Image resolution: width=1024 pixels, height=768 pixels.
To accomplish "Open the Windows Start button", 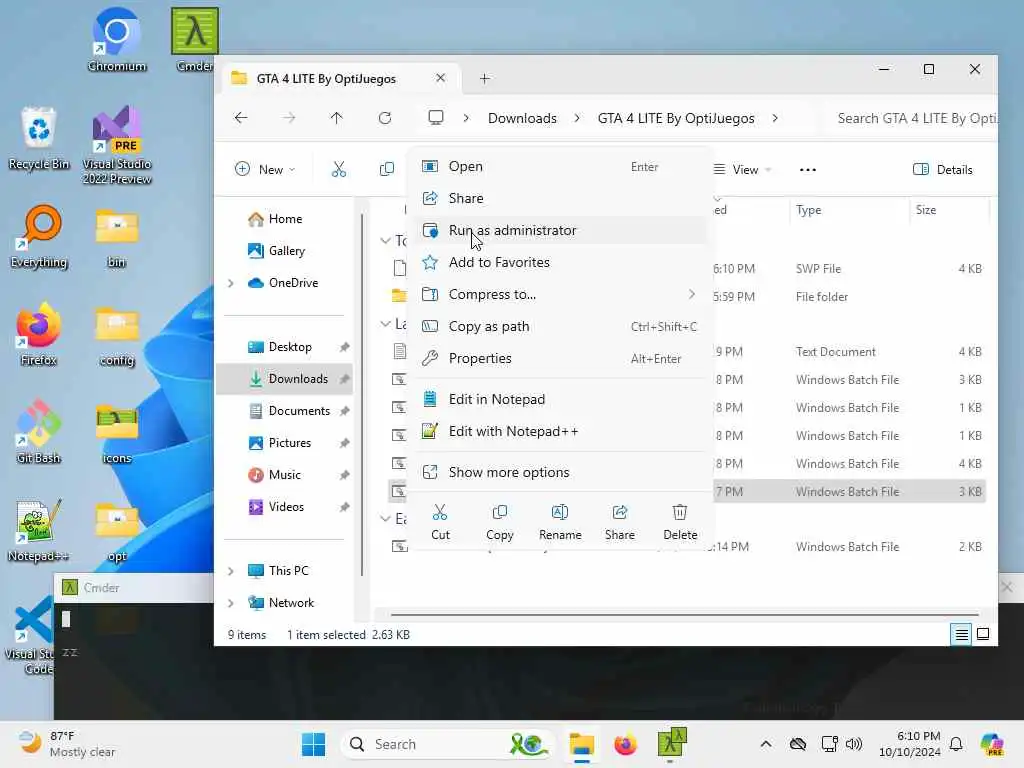I will tap(313, 744).
